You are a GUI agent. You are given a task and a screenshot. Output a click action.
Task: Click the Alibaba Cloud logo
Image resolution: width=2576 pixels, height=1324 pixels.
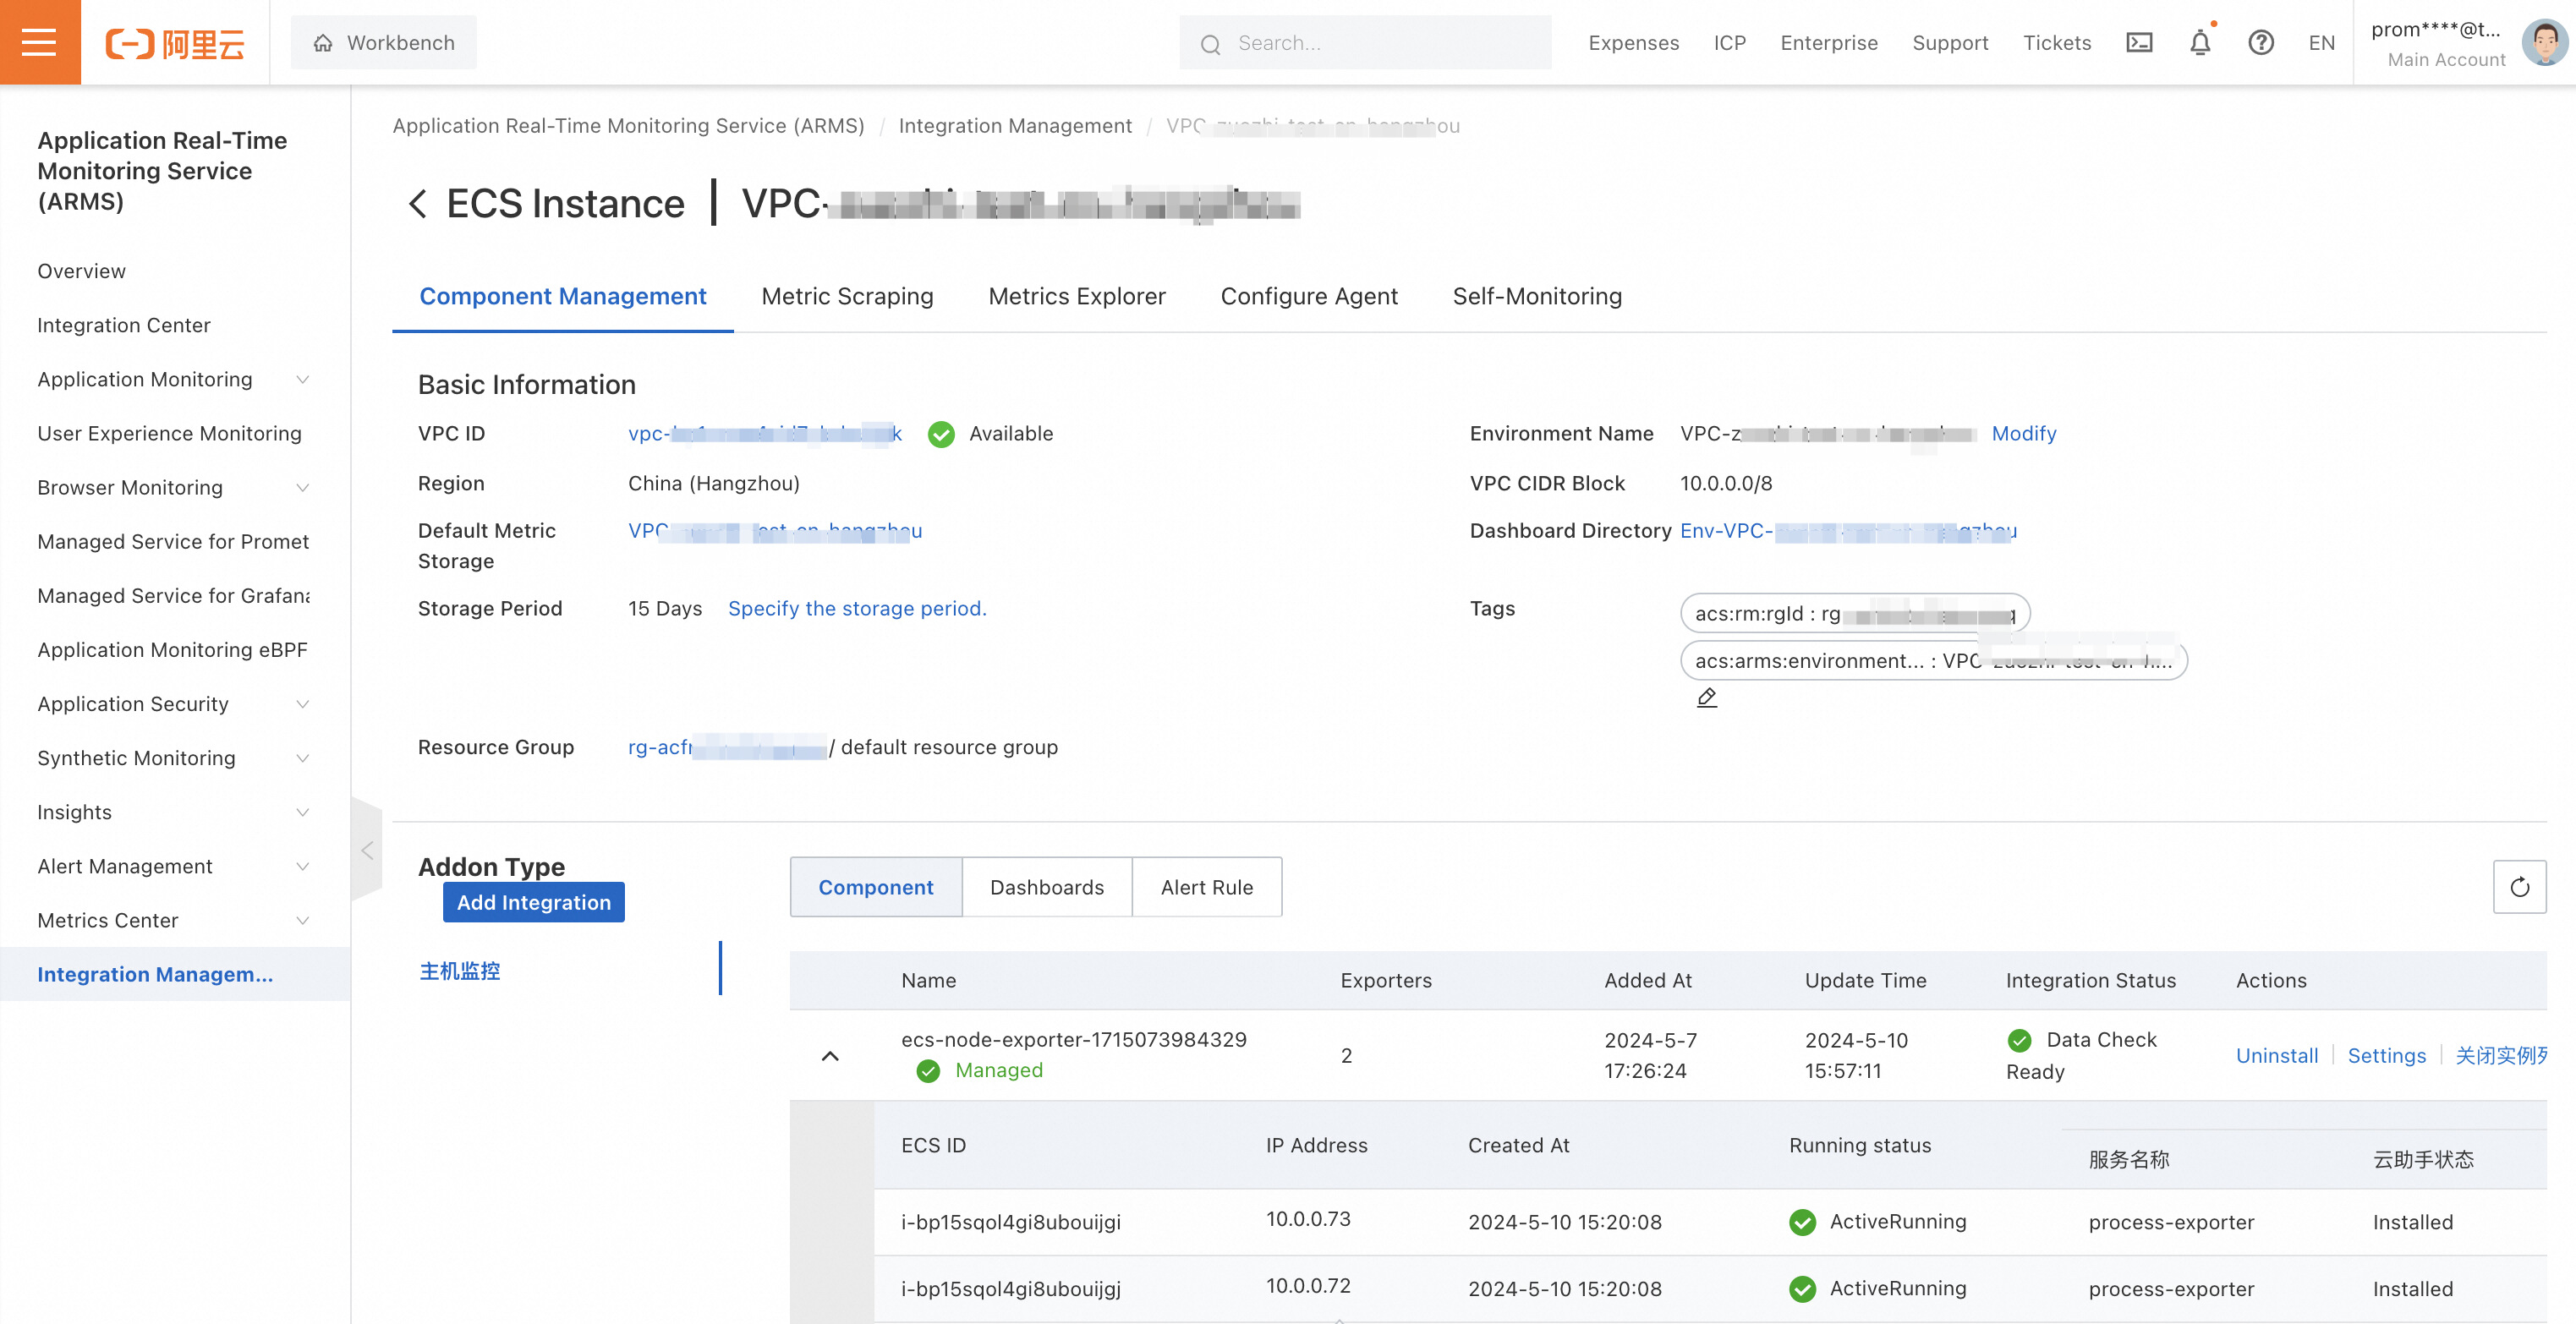[x=175, y=43]
